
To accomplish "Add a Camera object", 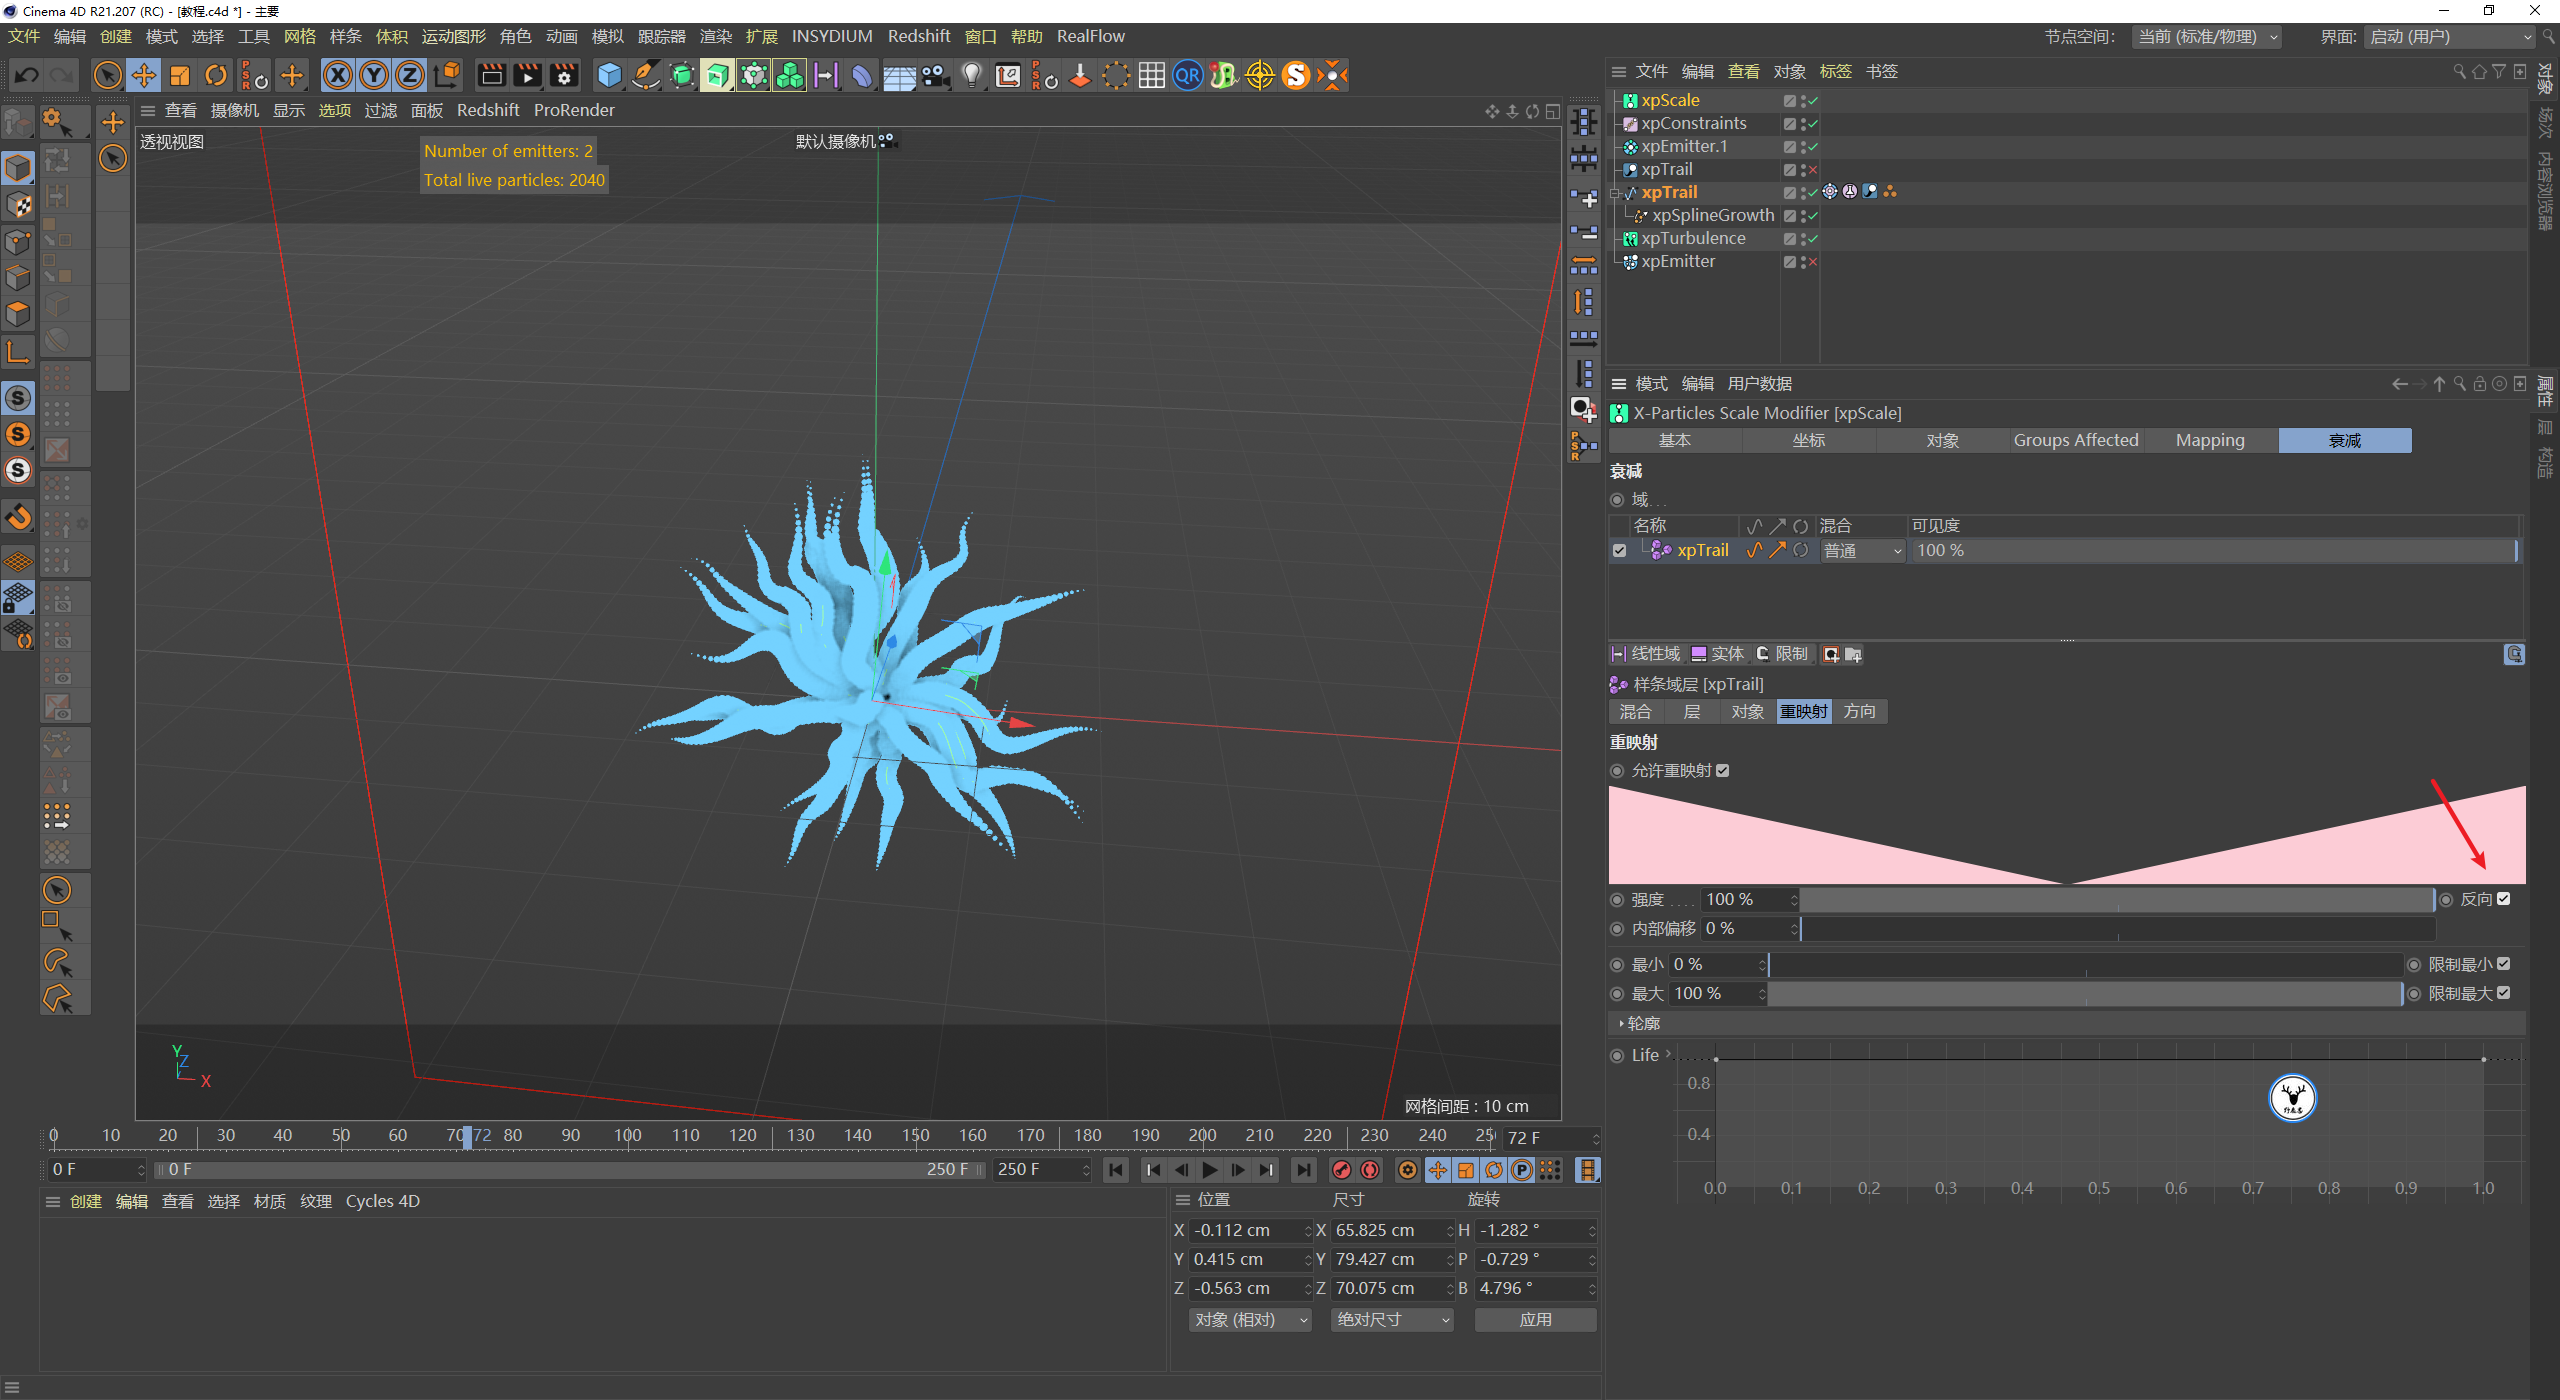I will (x=936, y=75).
